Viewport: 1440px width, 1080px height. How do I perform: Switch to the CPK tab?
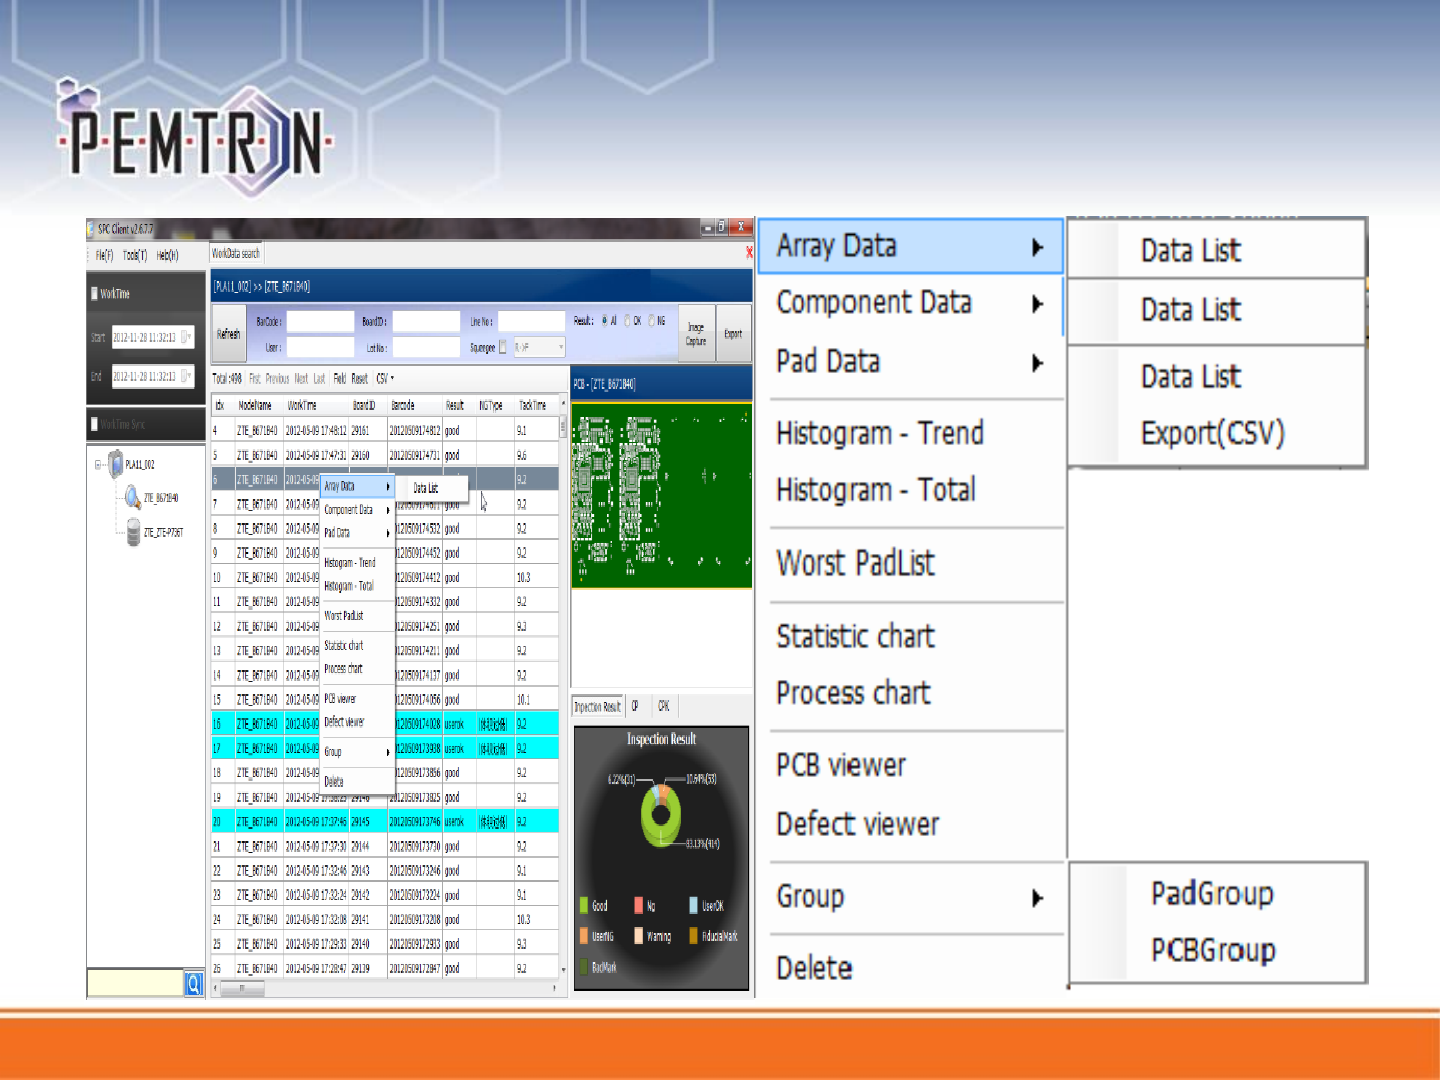click(664, 706)
